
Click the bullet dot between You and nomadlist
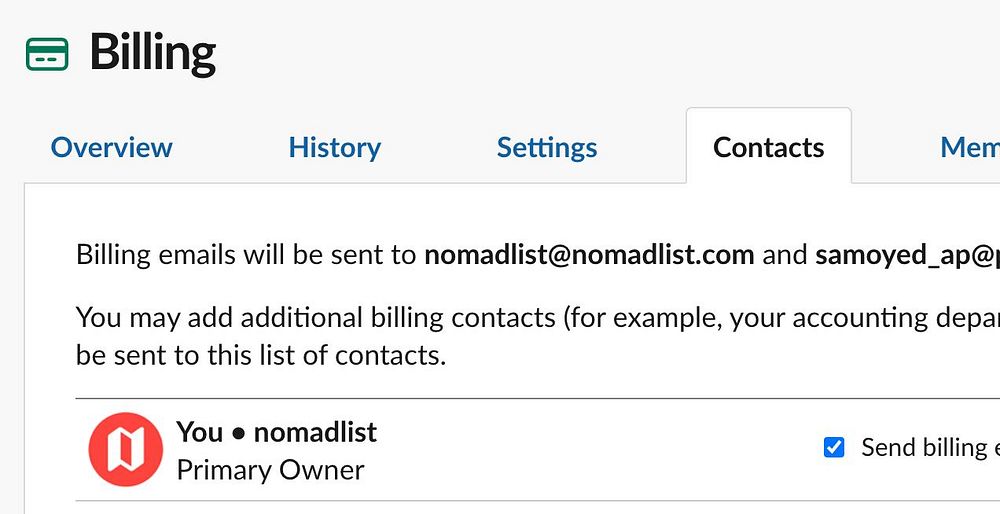[238, 433]
